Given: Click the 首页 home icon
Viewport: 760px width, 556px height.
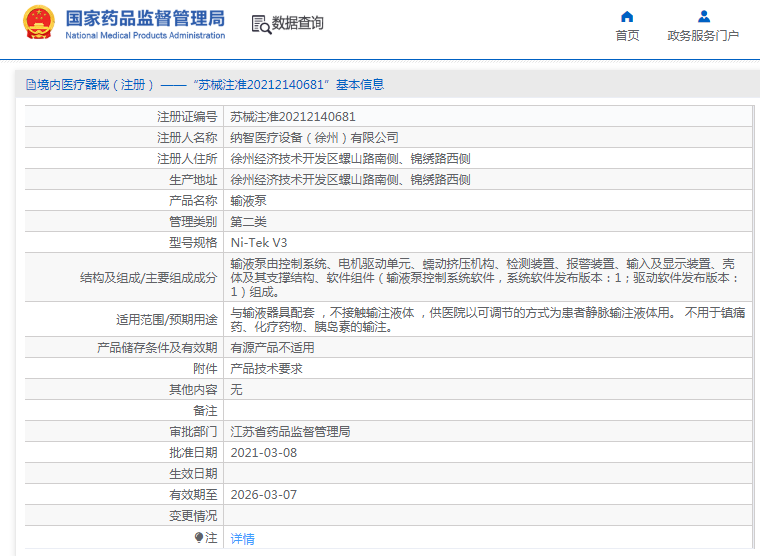Looking at the screenshot, I should [x=627, y=17].
